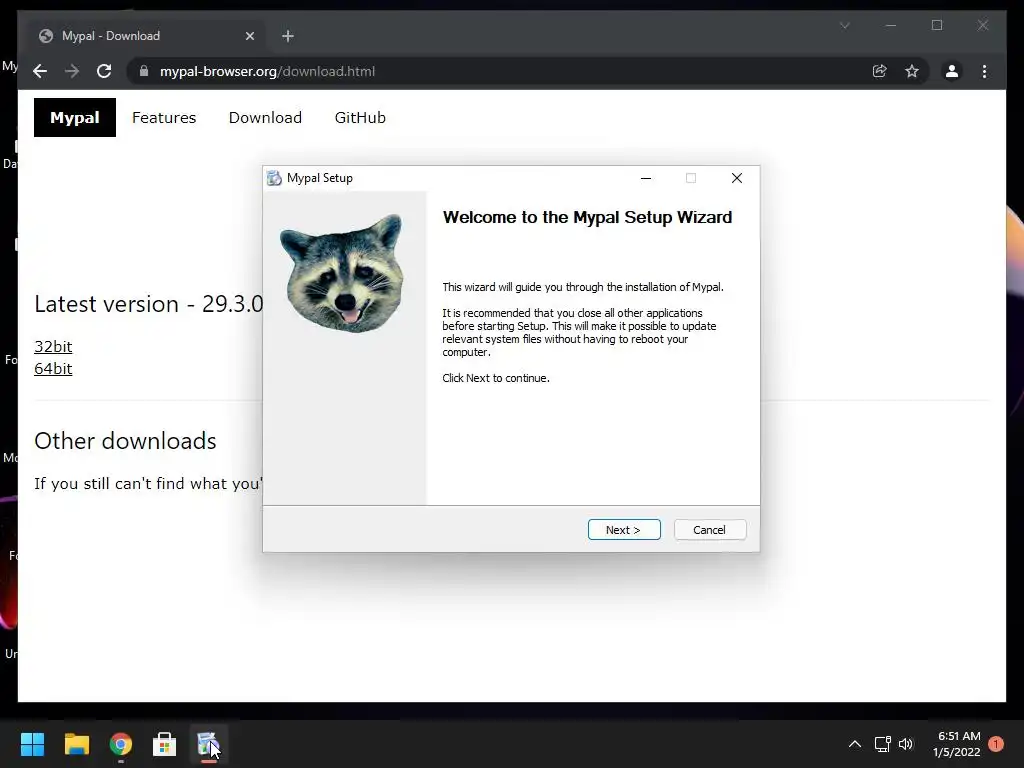This screenshot has width=1024, height=768.
Task: Click 'Click Next to continue.' text
Action: pos(496,378)
